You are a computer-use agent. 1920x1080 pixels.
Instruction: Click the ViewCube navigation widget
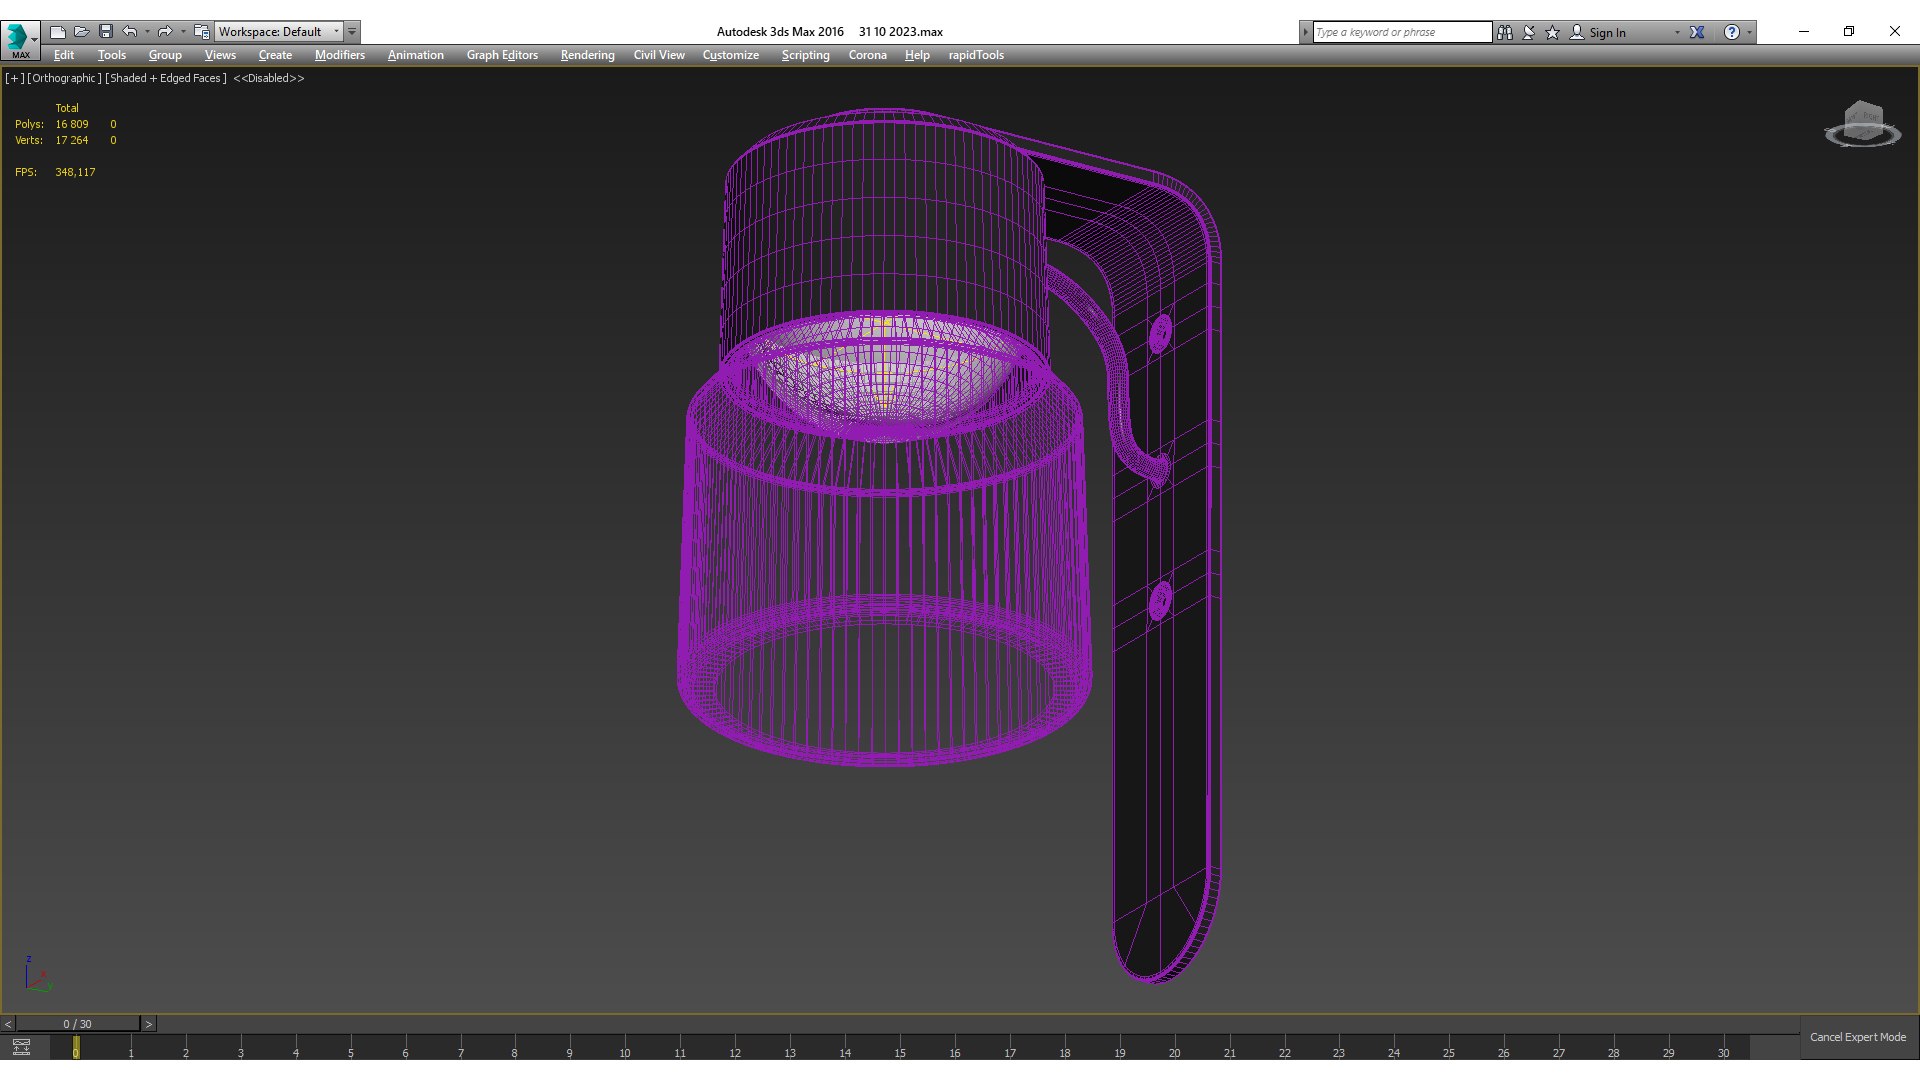1862,124
